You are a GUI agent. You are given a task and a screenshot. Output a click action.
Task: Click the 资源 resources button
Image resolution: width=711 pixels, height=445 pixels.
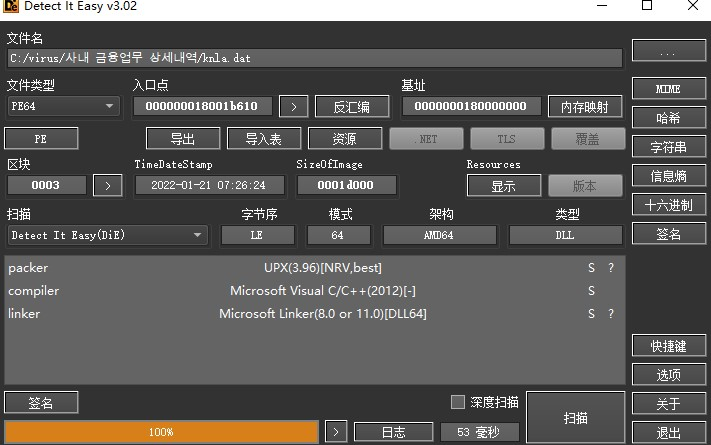click(345, 139)
